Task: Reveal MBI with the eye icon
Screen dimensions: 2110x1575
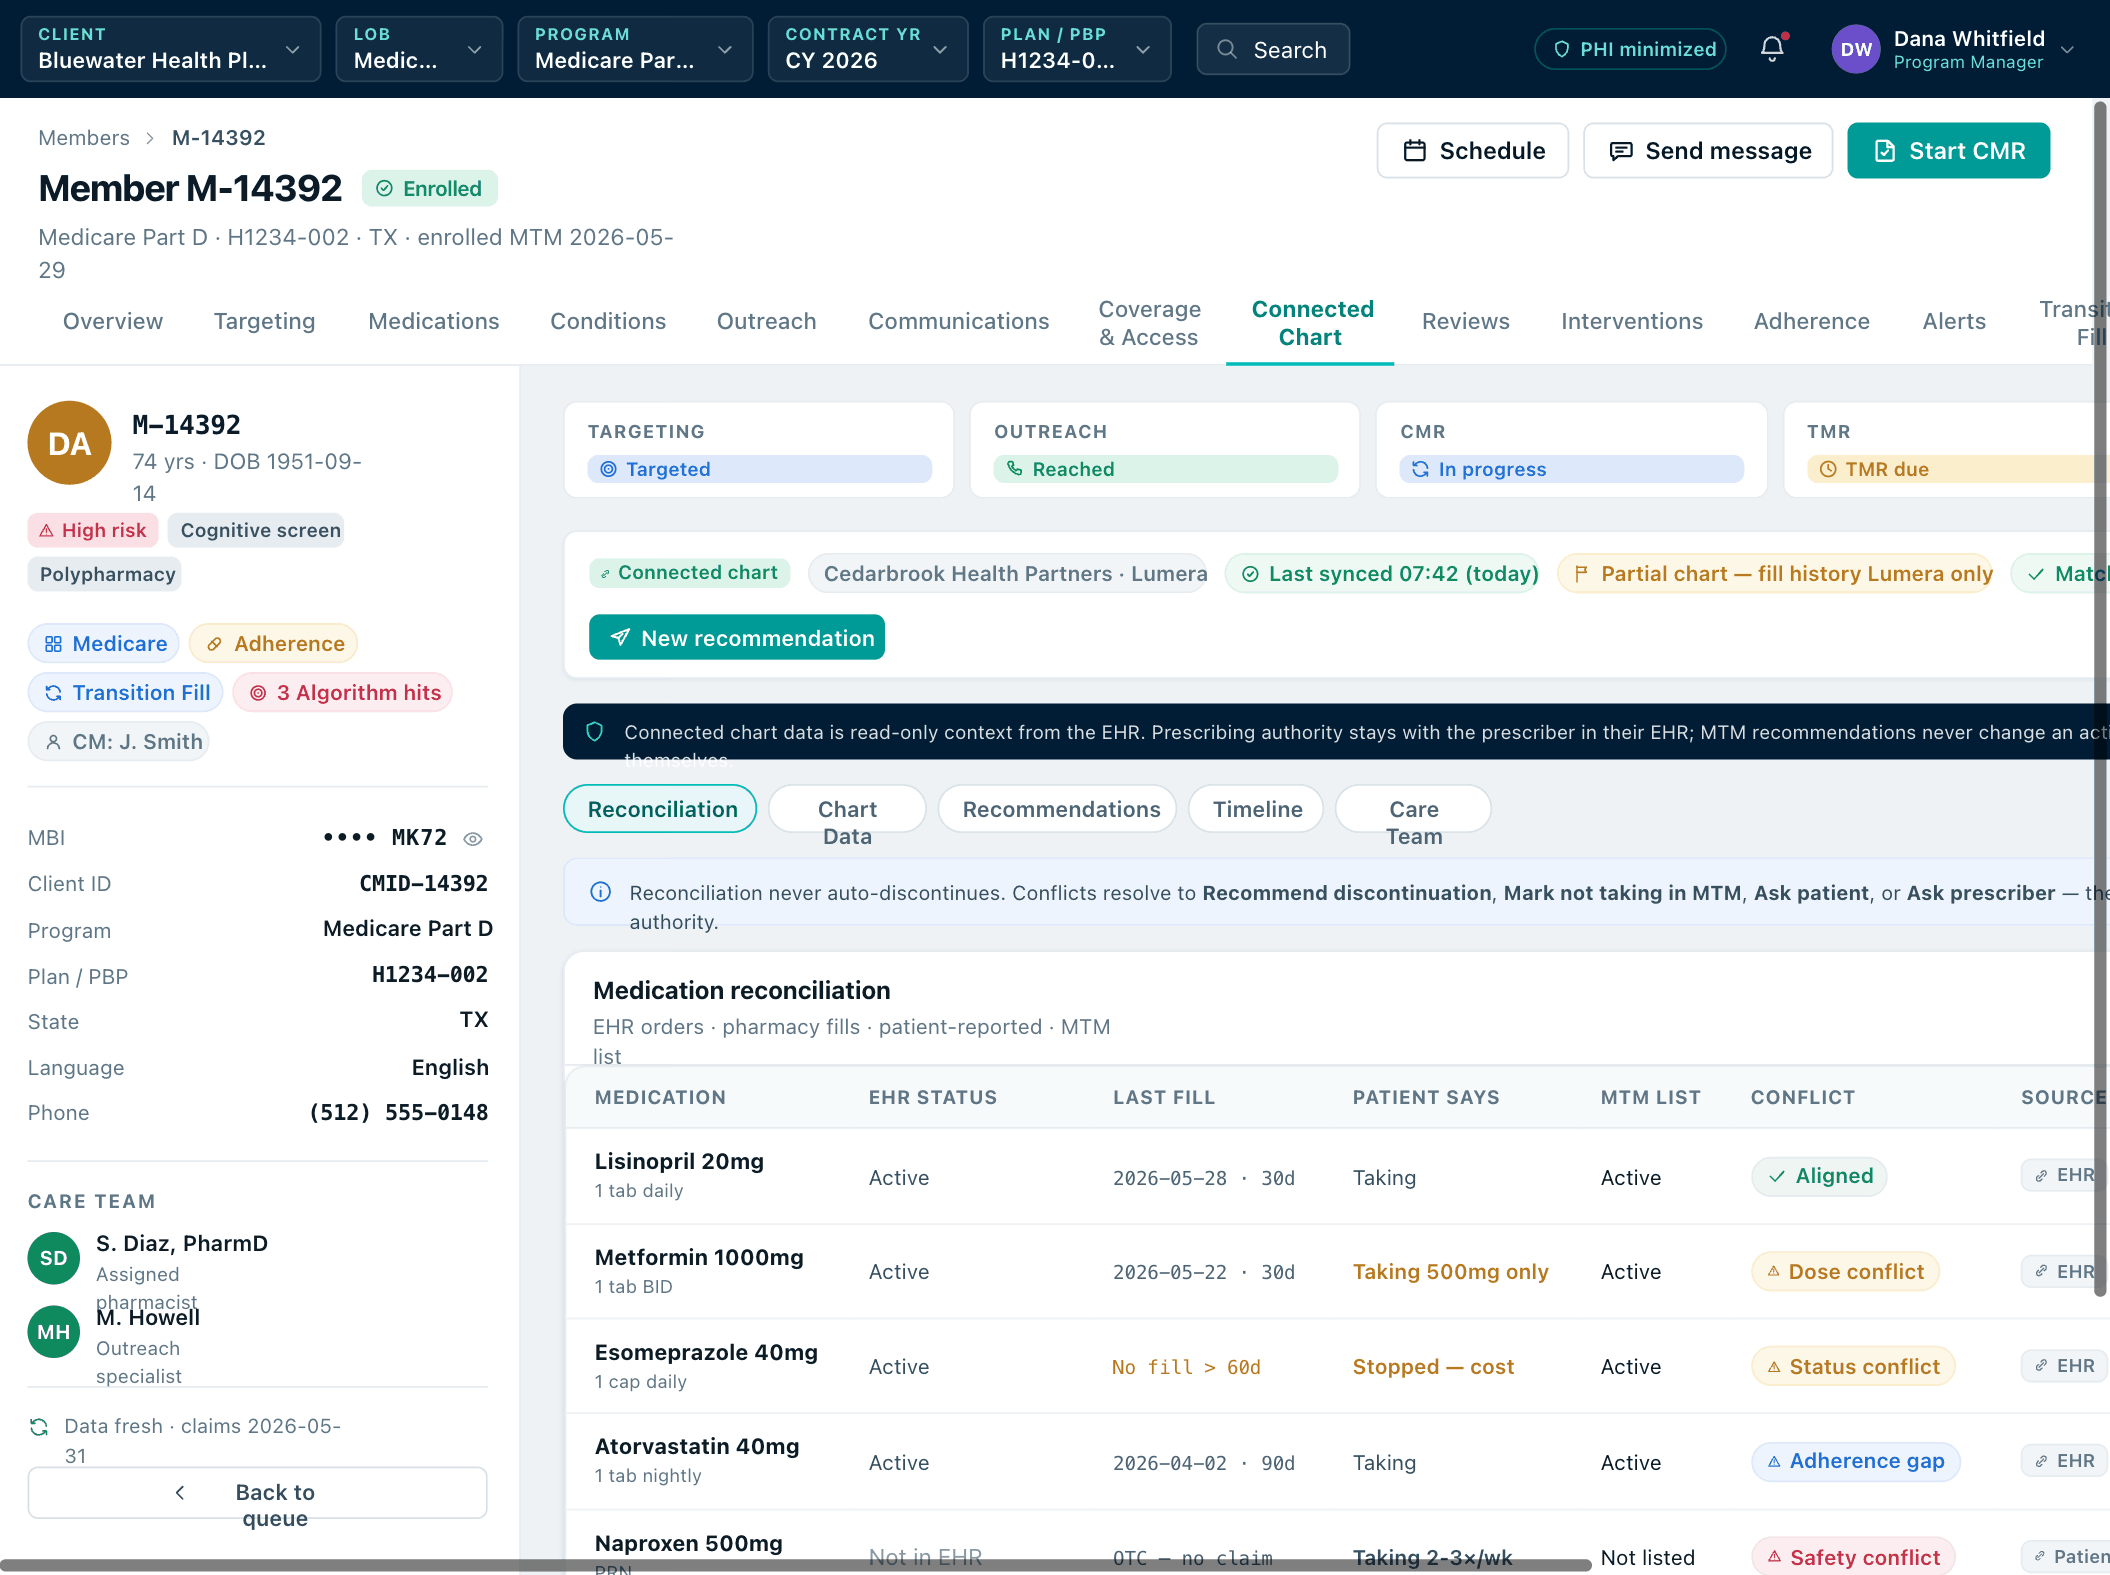Action: [473, 839]
